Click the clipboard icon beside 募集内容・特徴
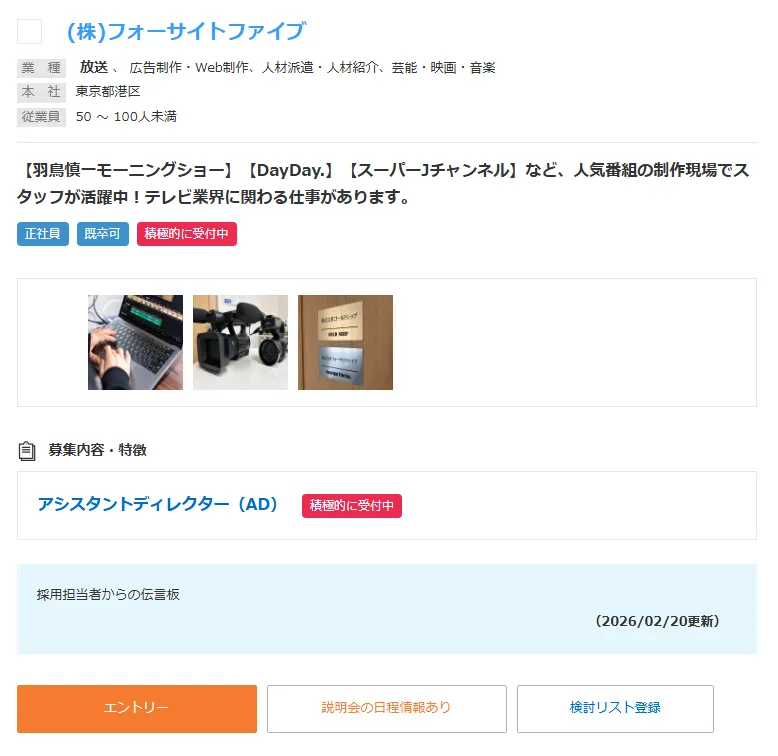This screenshot has height=756, width=778. (27, 451)
